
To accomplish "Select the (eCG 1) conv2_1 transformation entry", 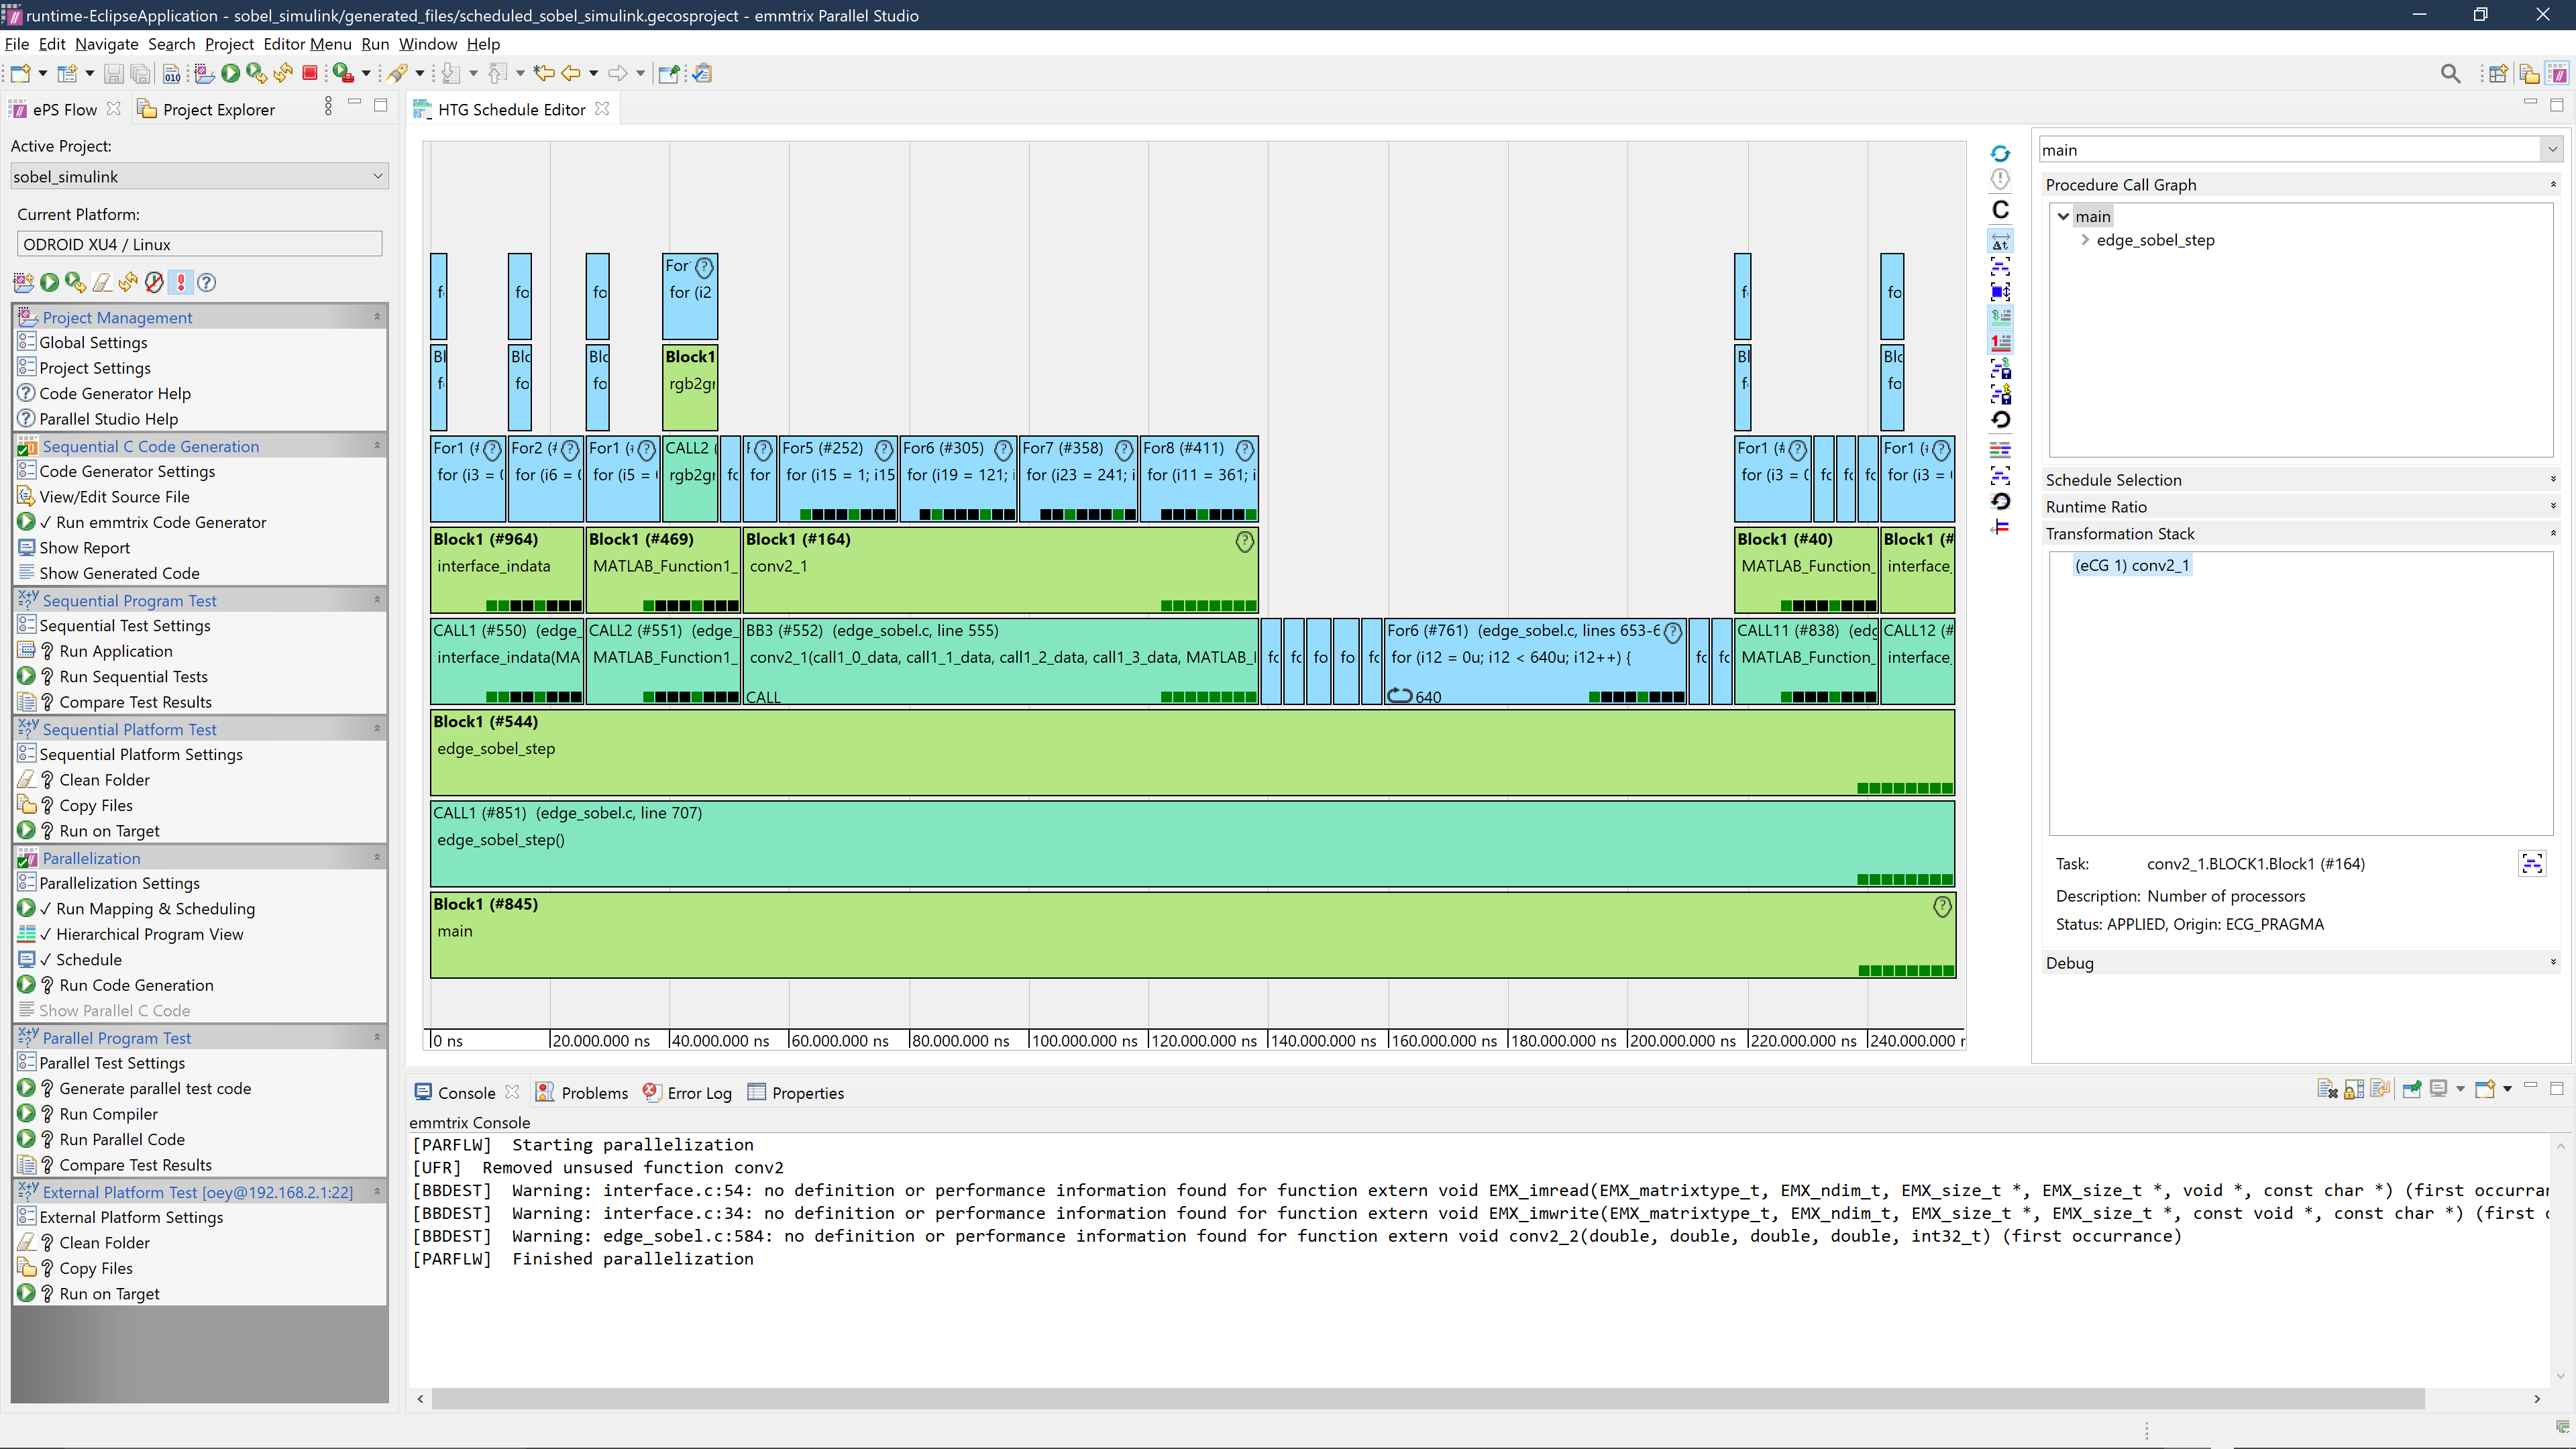I will click(2132, 565).
